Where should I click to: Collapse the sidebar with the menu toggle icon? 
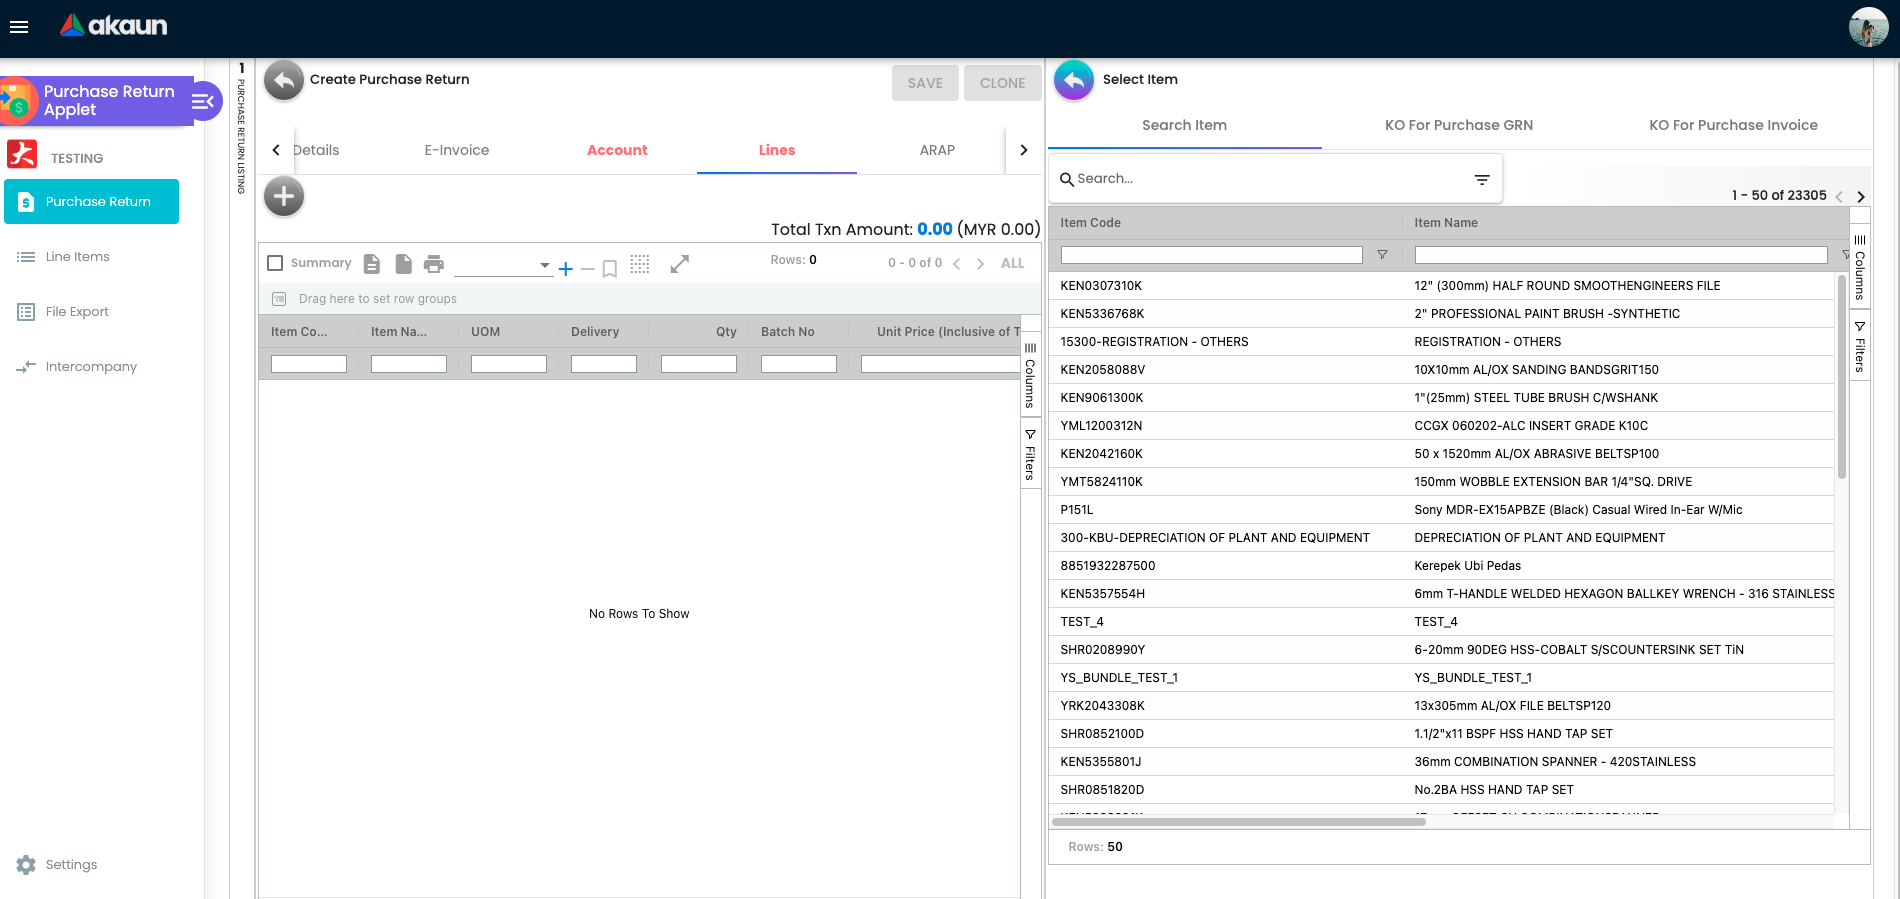[x=204, y=101]
